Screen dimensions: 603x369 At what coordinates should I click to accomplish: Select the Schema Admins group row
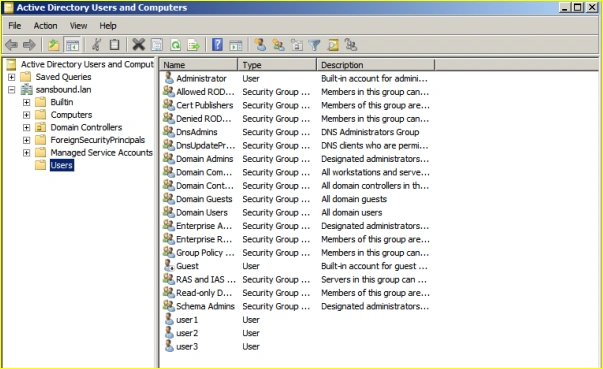296,306
